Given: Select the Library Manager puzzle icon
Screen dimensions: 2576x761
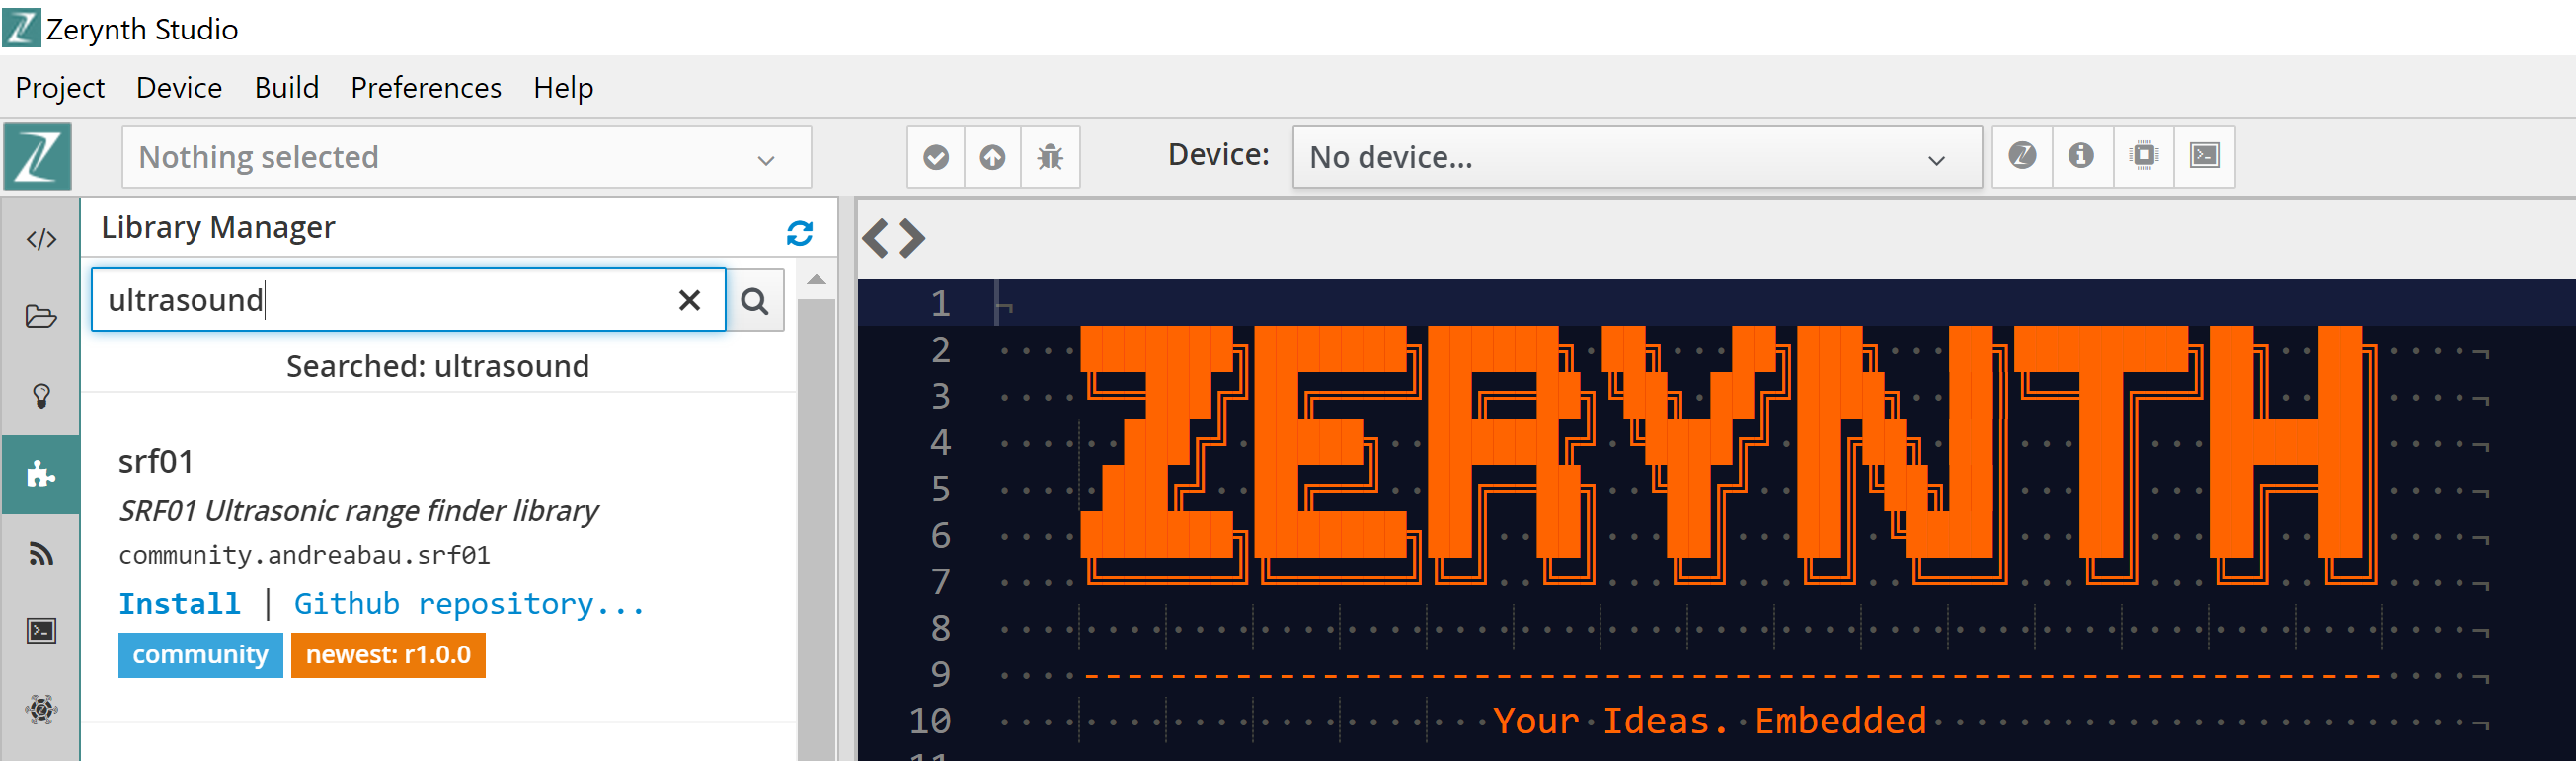Looking at the screenshot, I should coord(41,474).
